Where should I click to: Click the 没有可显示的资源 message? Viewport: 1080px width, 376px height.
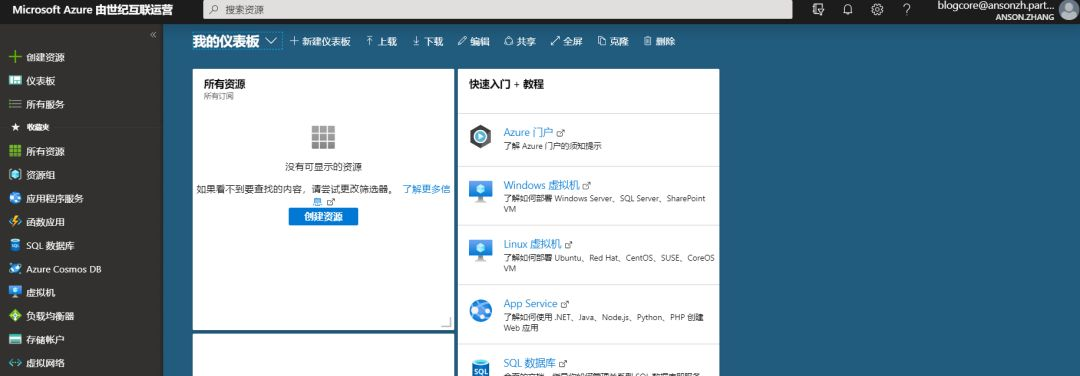pos(323,167)
